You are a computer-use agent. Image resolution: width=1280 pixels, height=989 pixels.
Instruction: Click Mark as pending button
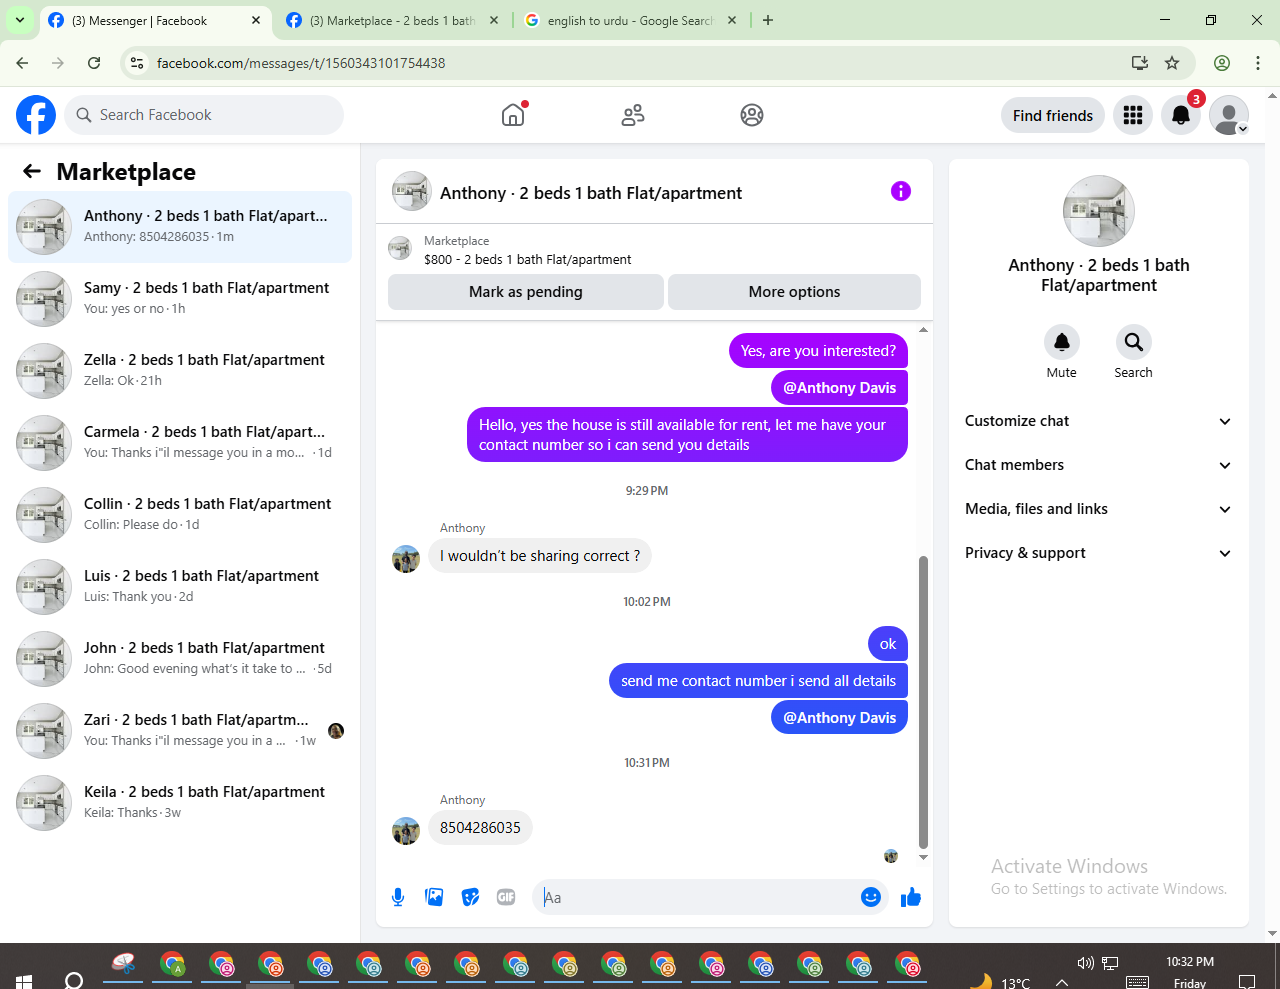[526, 292]
